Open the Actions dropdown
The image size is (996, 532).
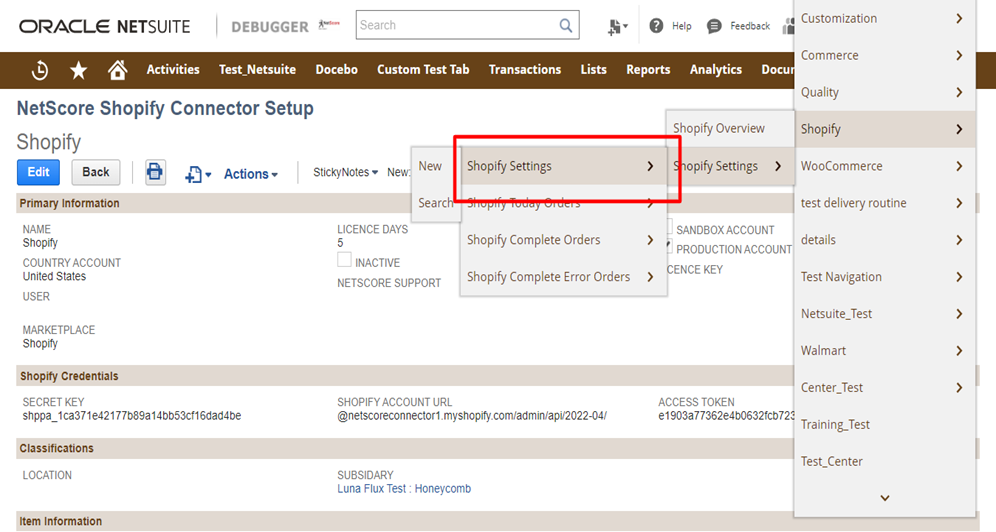click(x=250, y=174)
